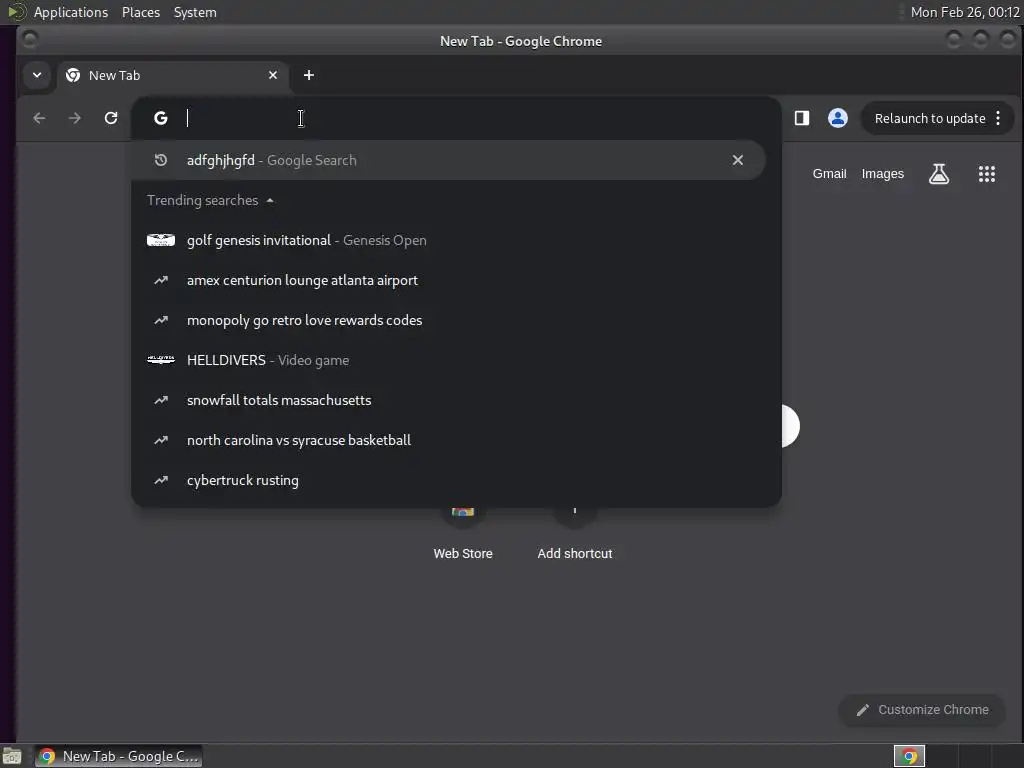This screenshot has width=1024, height=768.
Task: Click show desktop icon in bottom panel
Action: tap(12, 756)
